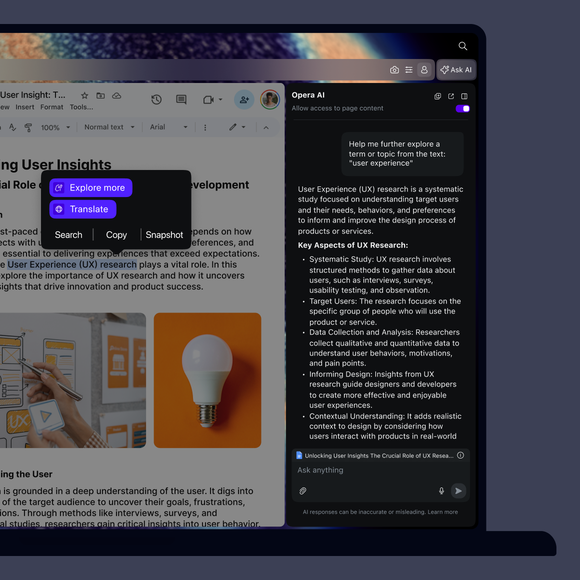Click the highlighted User Experience (UX) research text
Viewport: 580px width, 580px height.
coord(72,264)
